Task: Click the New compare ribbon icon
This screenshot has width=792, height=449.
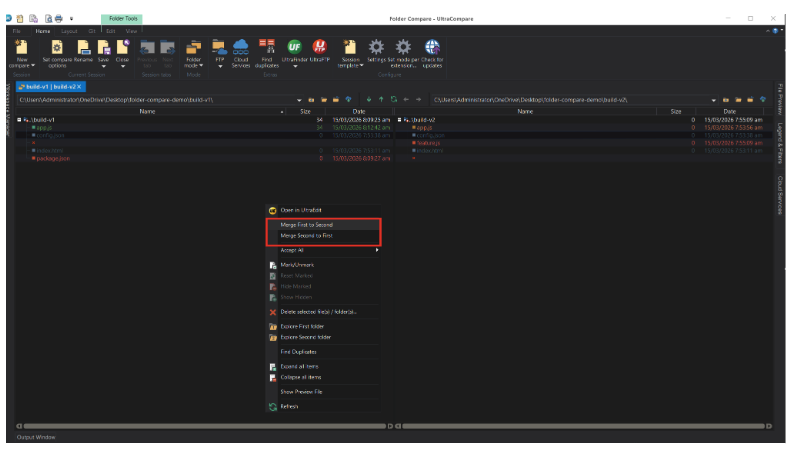Action: click(21, 47)
